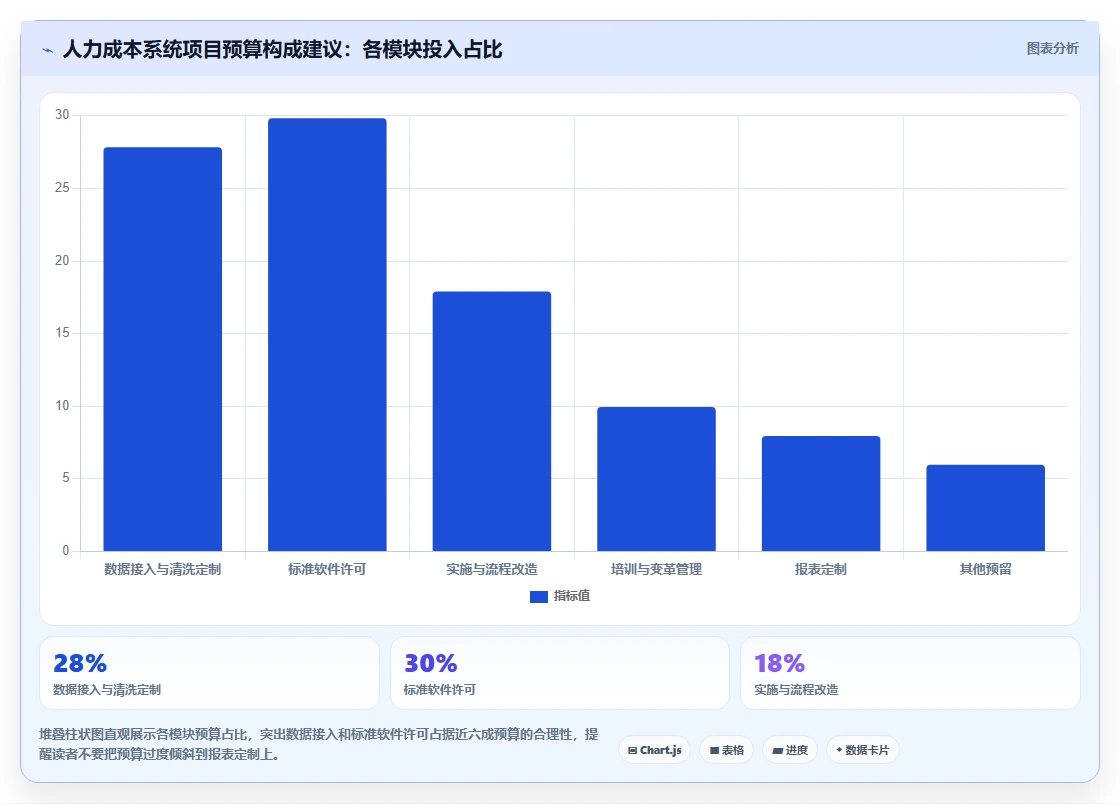Open the 30% 标准软件许可 card
The image size is (1120, 804).
tap(560, 673)
